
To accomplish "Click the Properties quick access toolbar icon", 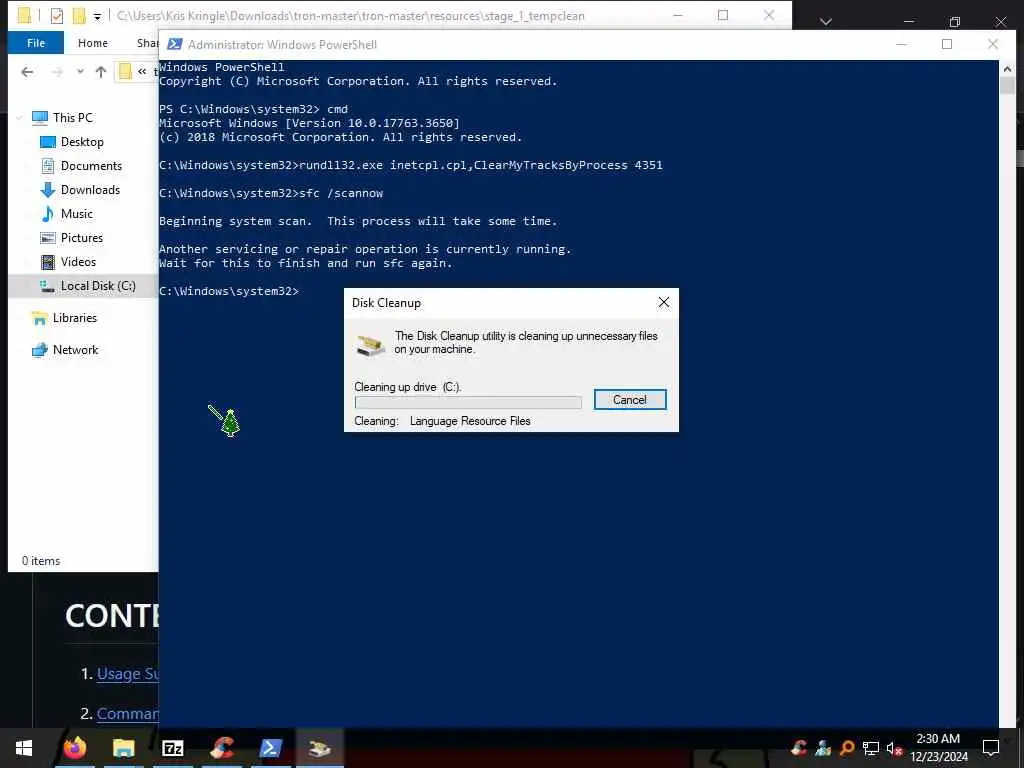I will [x=57, y=16].
